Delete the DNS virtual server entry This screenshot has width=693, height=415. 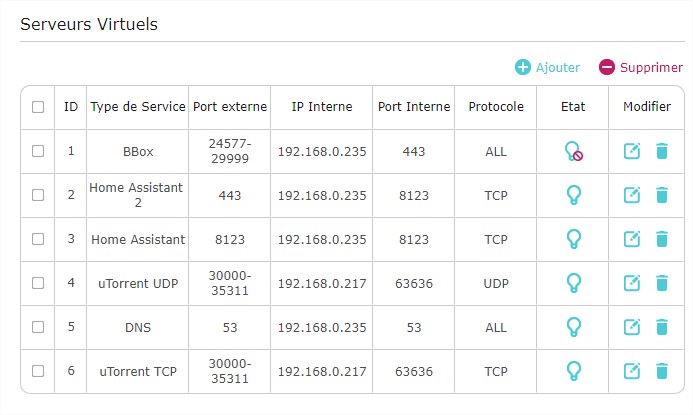tap(662, 327)
